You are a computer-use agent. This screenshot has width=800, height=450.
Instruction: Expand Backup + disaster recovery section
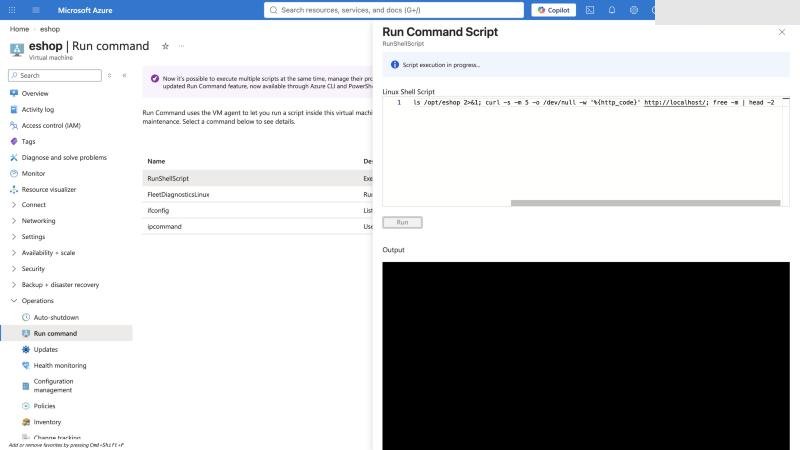pos(14,285)
